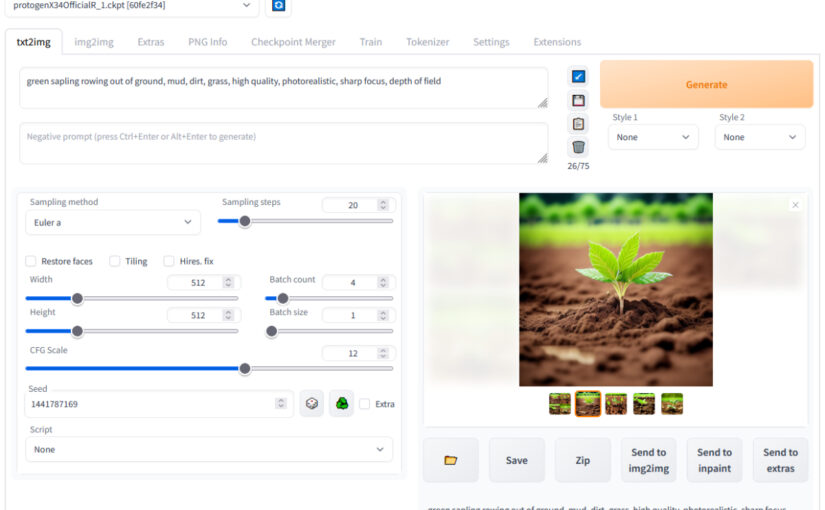Select the fifth gallery thumbnail

coord(672,404)
